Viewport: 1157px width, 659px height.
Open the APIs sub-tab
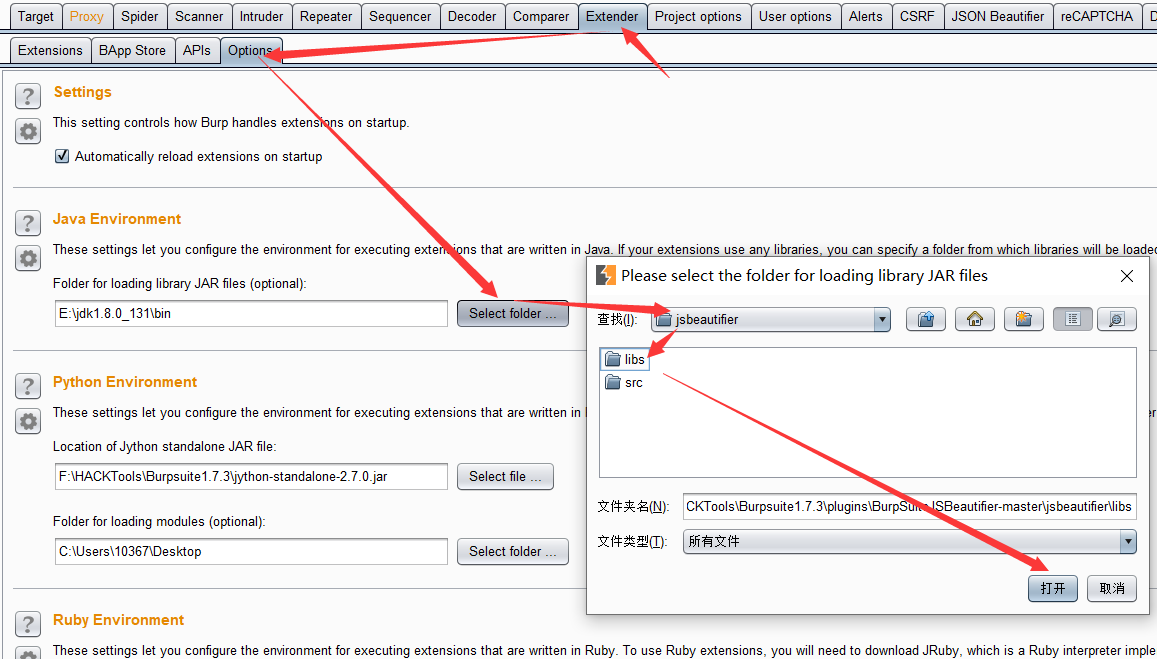pyautogui.click(x=197, y=50)
